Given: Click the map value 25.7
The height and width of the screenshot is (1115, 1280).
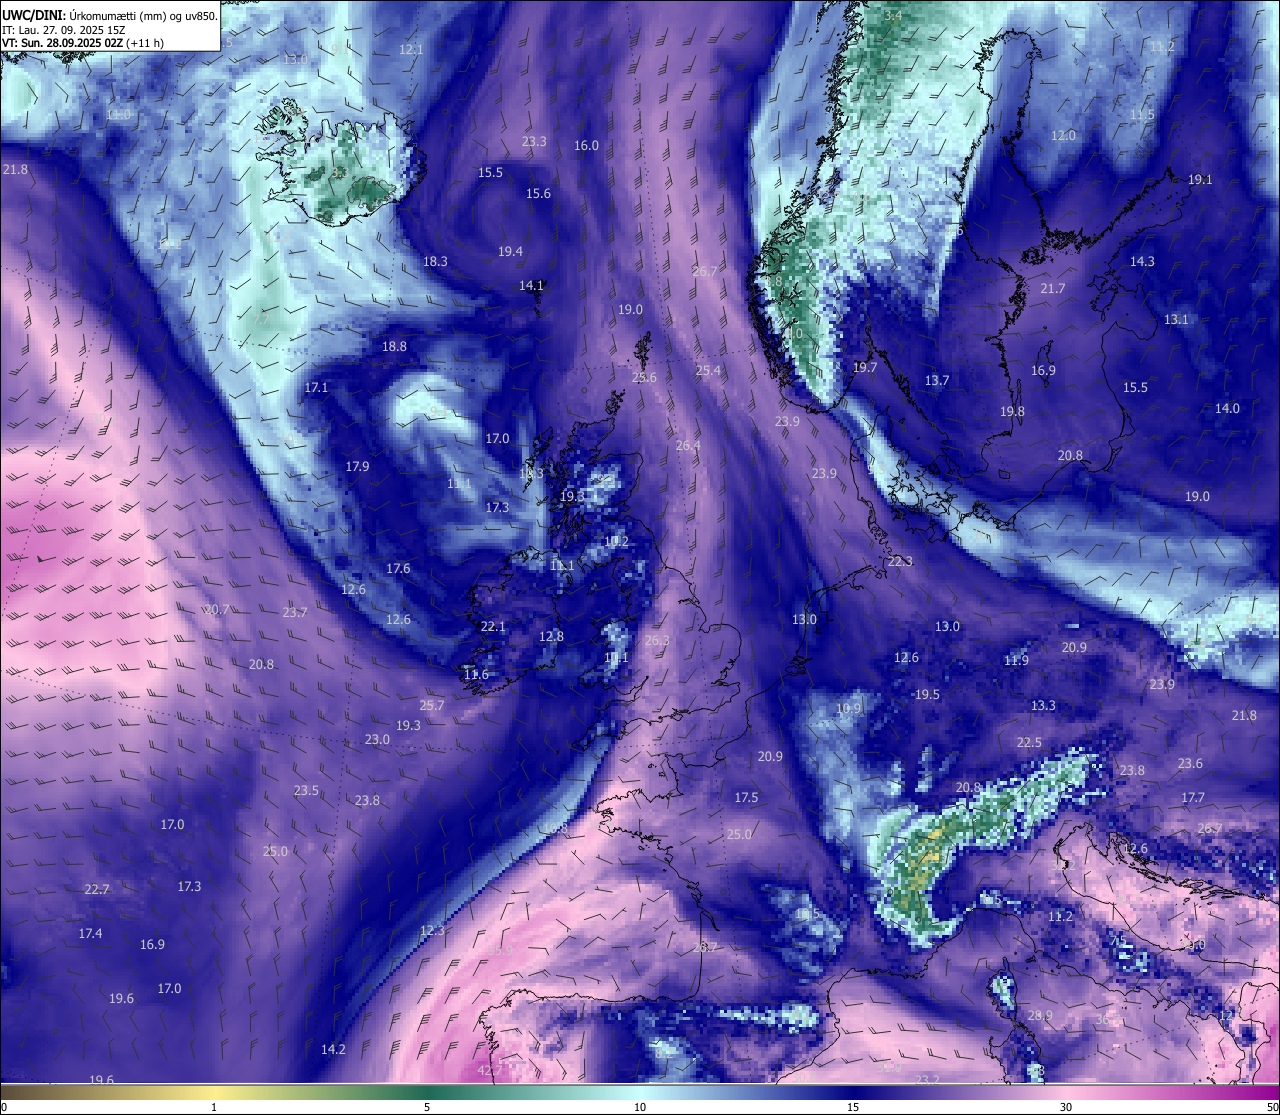Looking at the screenshot, I should 431,705.
